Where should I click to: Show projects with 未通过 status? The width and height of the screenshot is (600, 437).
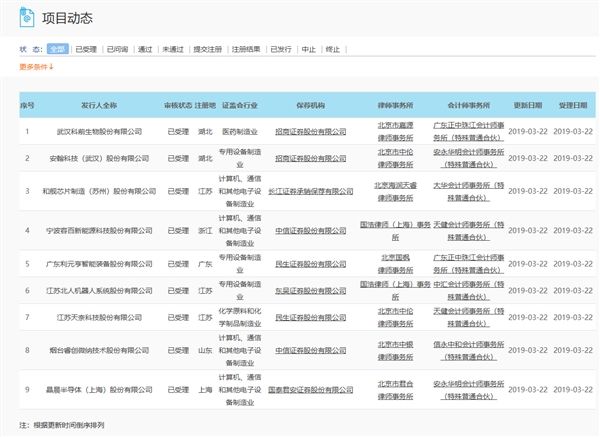(173, 49)
